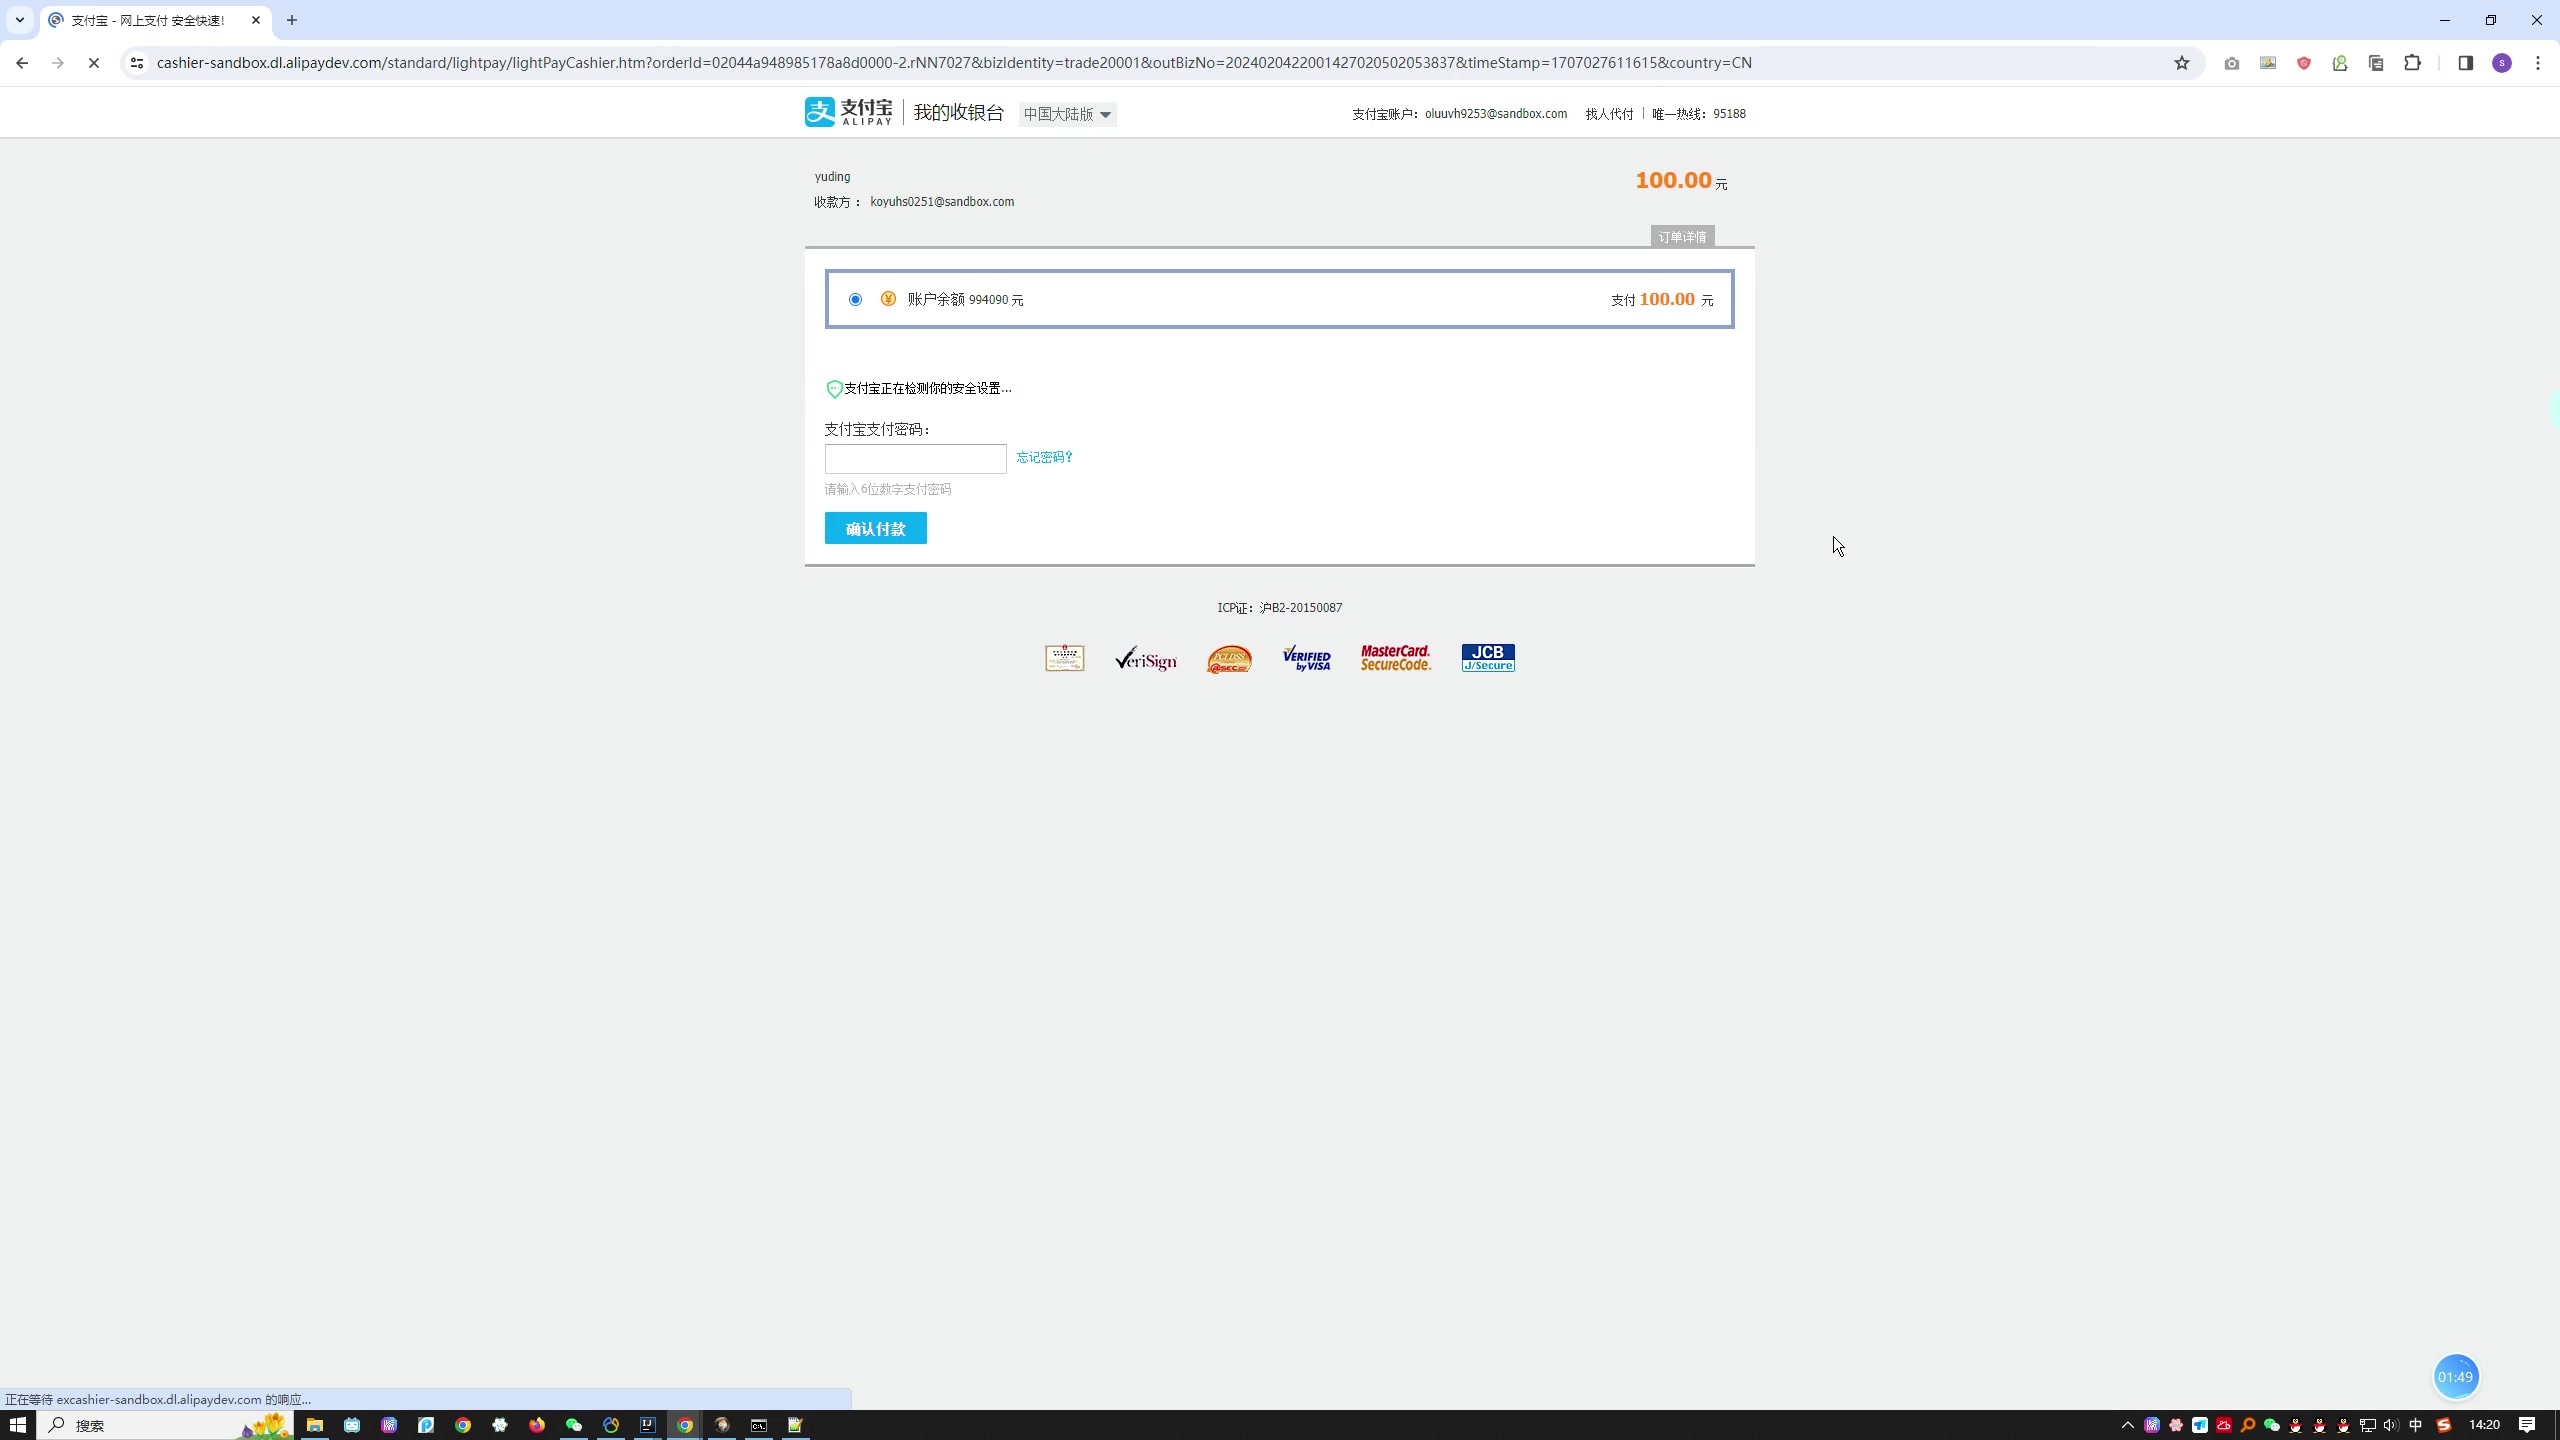Expand 订单详情 order details
Viewport: 2560px width, 1440px height.
tap(1682, 237)
